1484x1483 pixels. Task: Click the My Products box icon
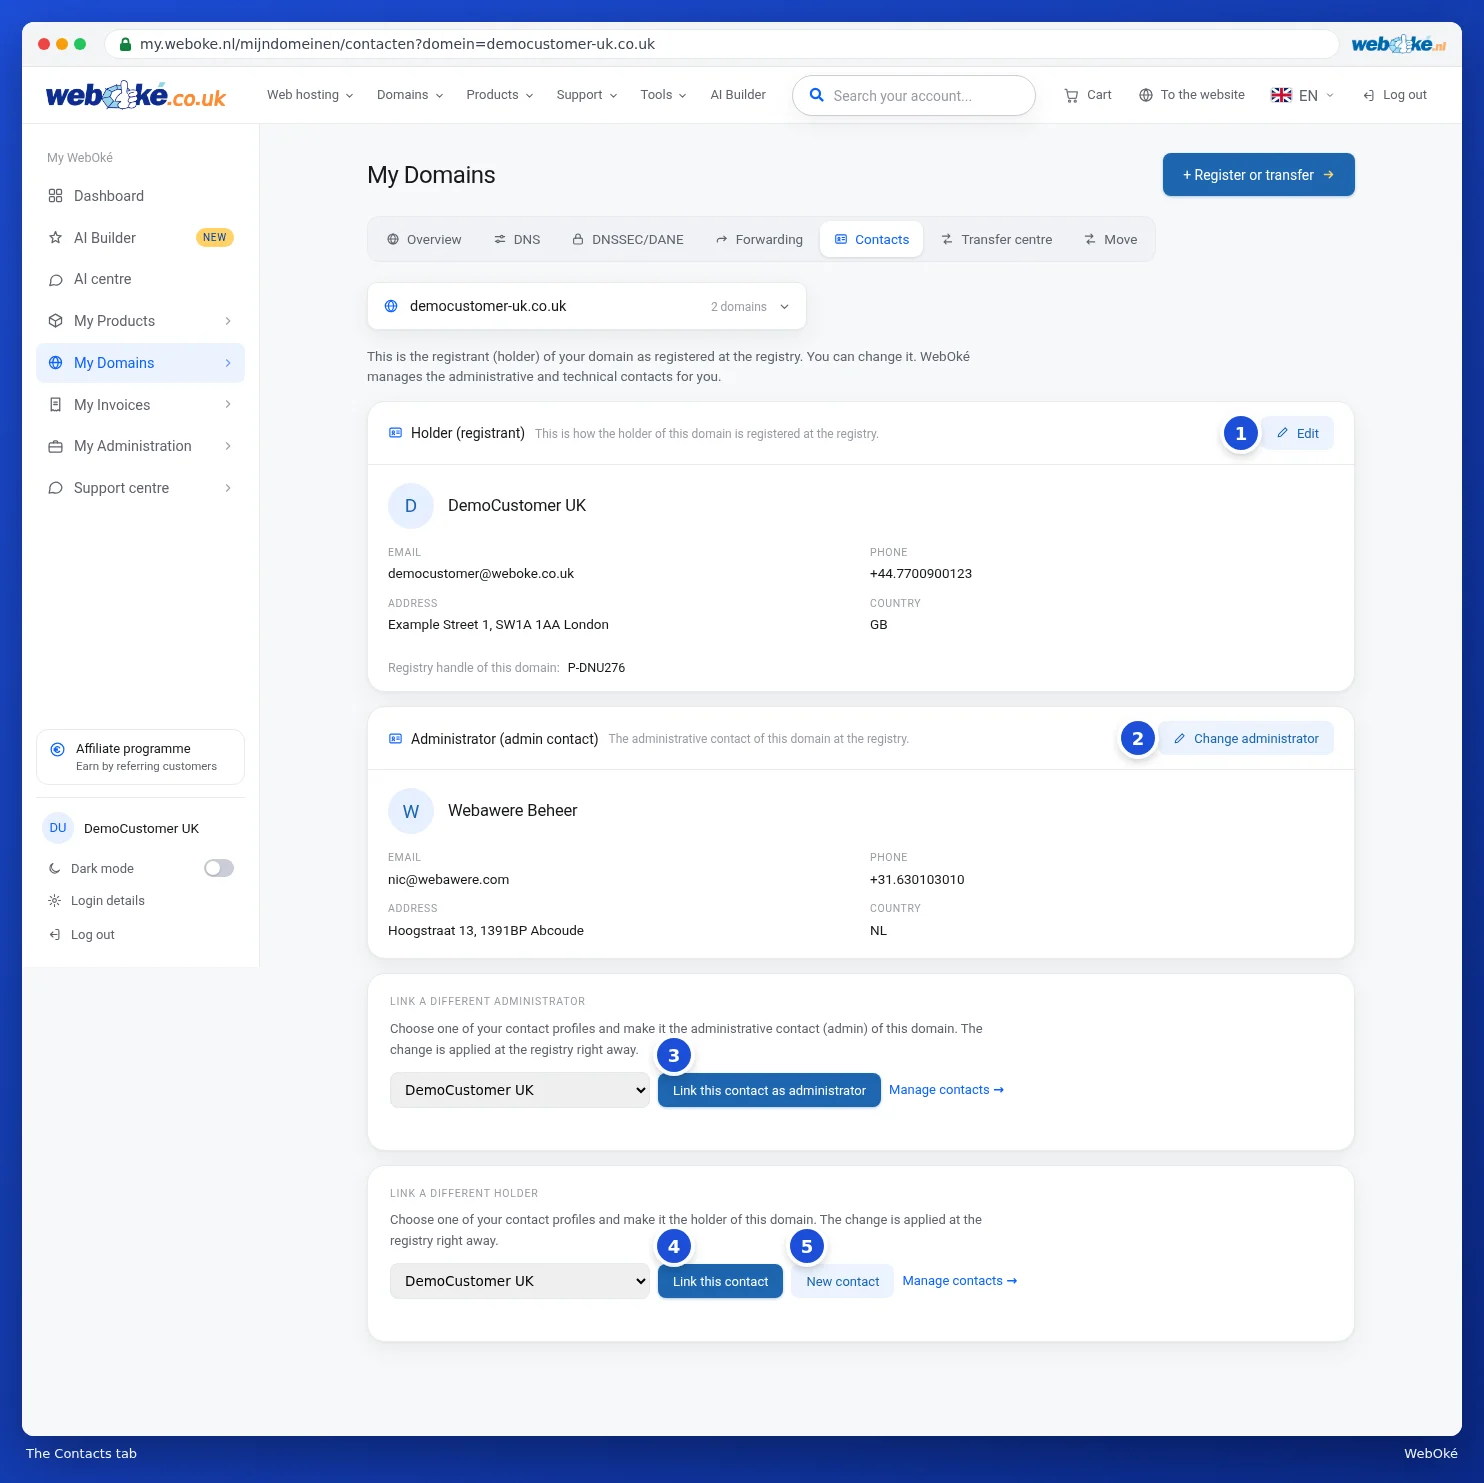pyautogui.click(x=56, y=321)
